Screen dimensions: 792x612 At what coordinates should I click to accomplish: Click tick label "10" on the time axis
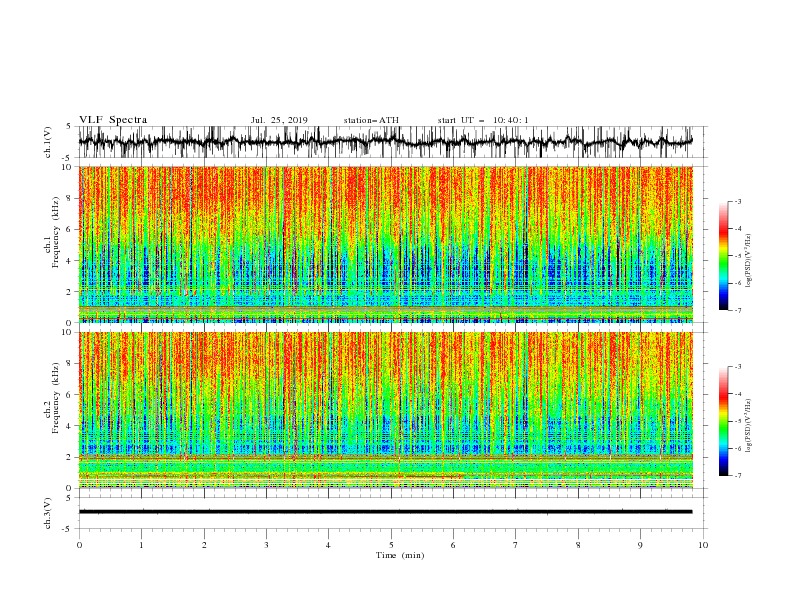703,545
